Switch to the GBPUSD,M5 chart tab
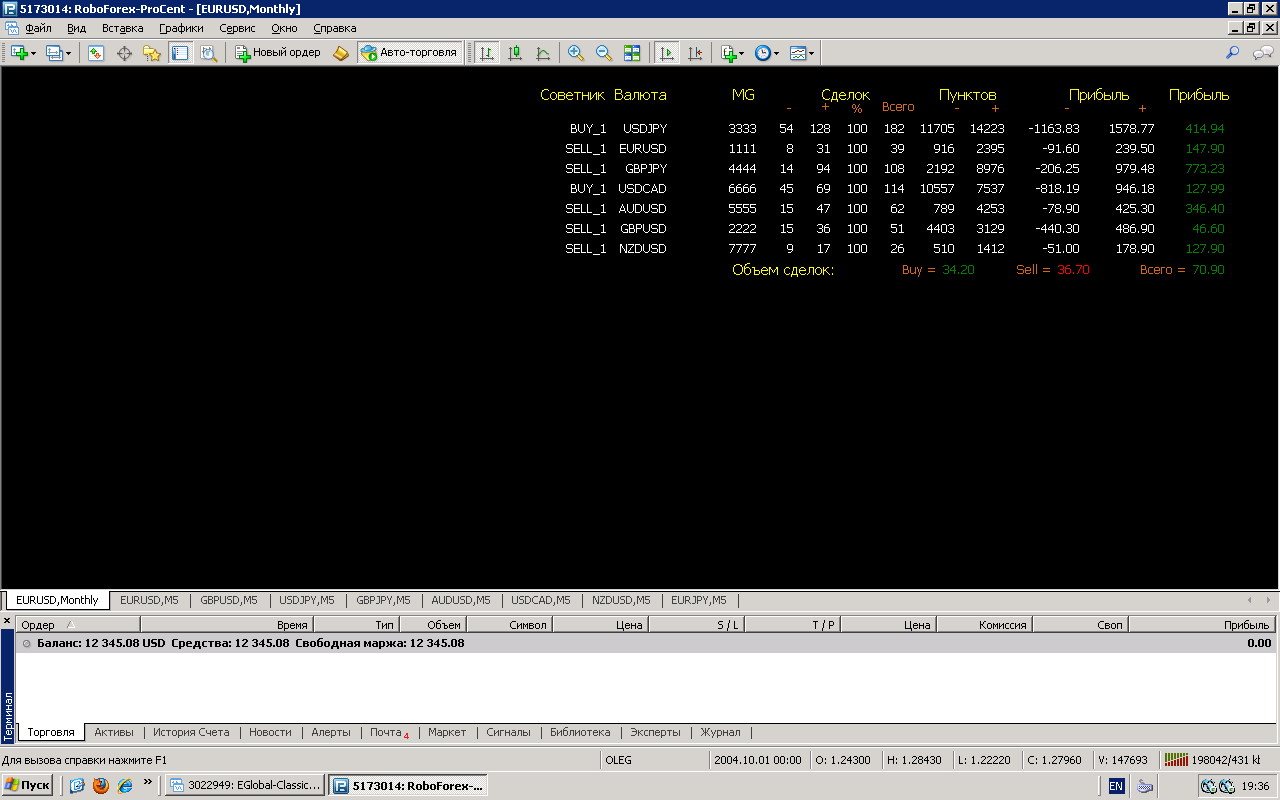1280x800 pixels. (x=228, y=600)
